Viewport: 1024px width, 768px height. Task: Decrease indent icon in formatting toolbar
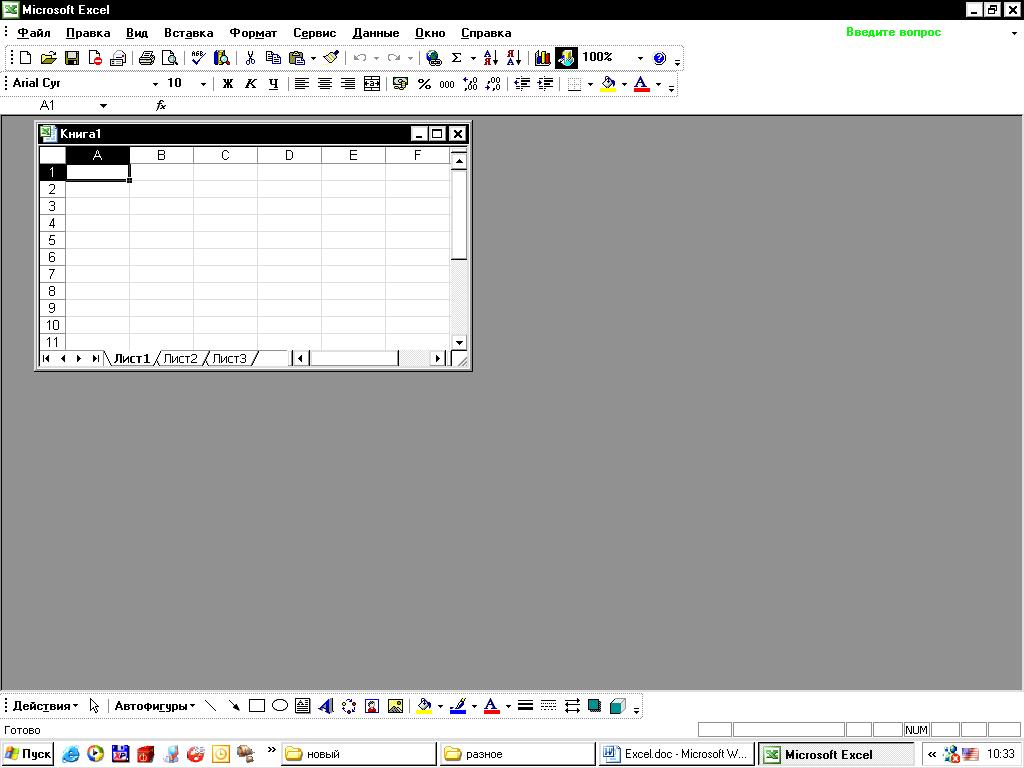522,84
